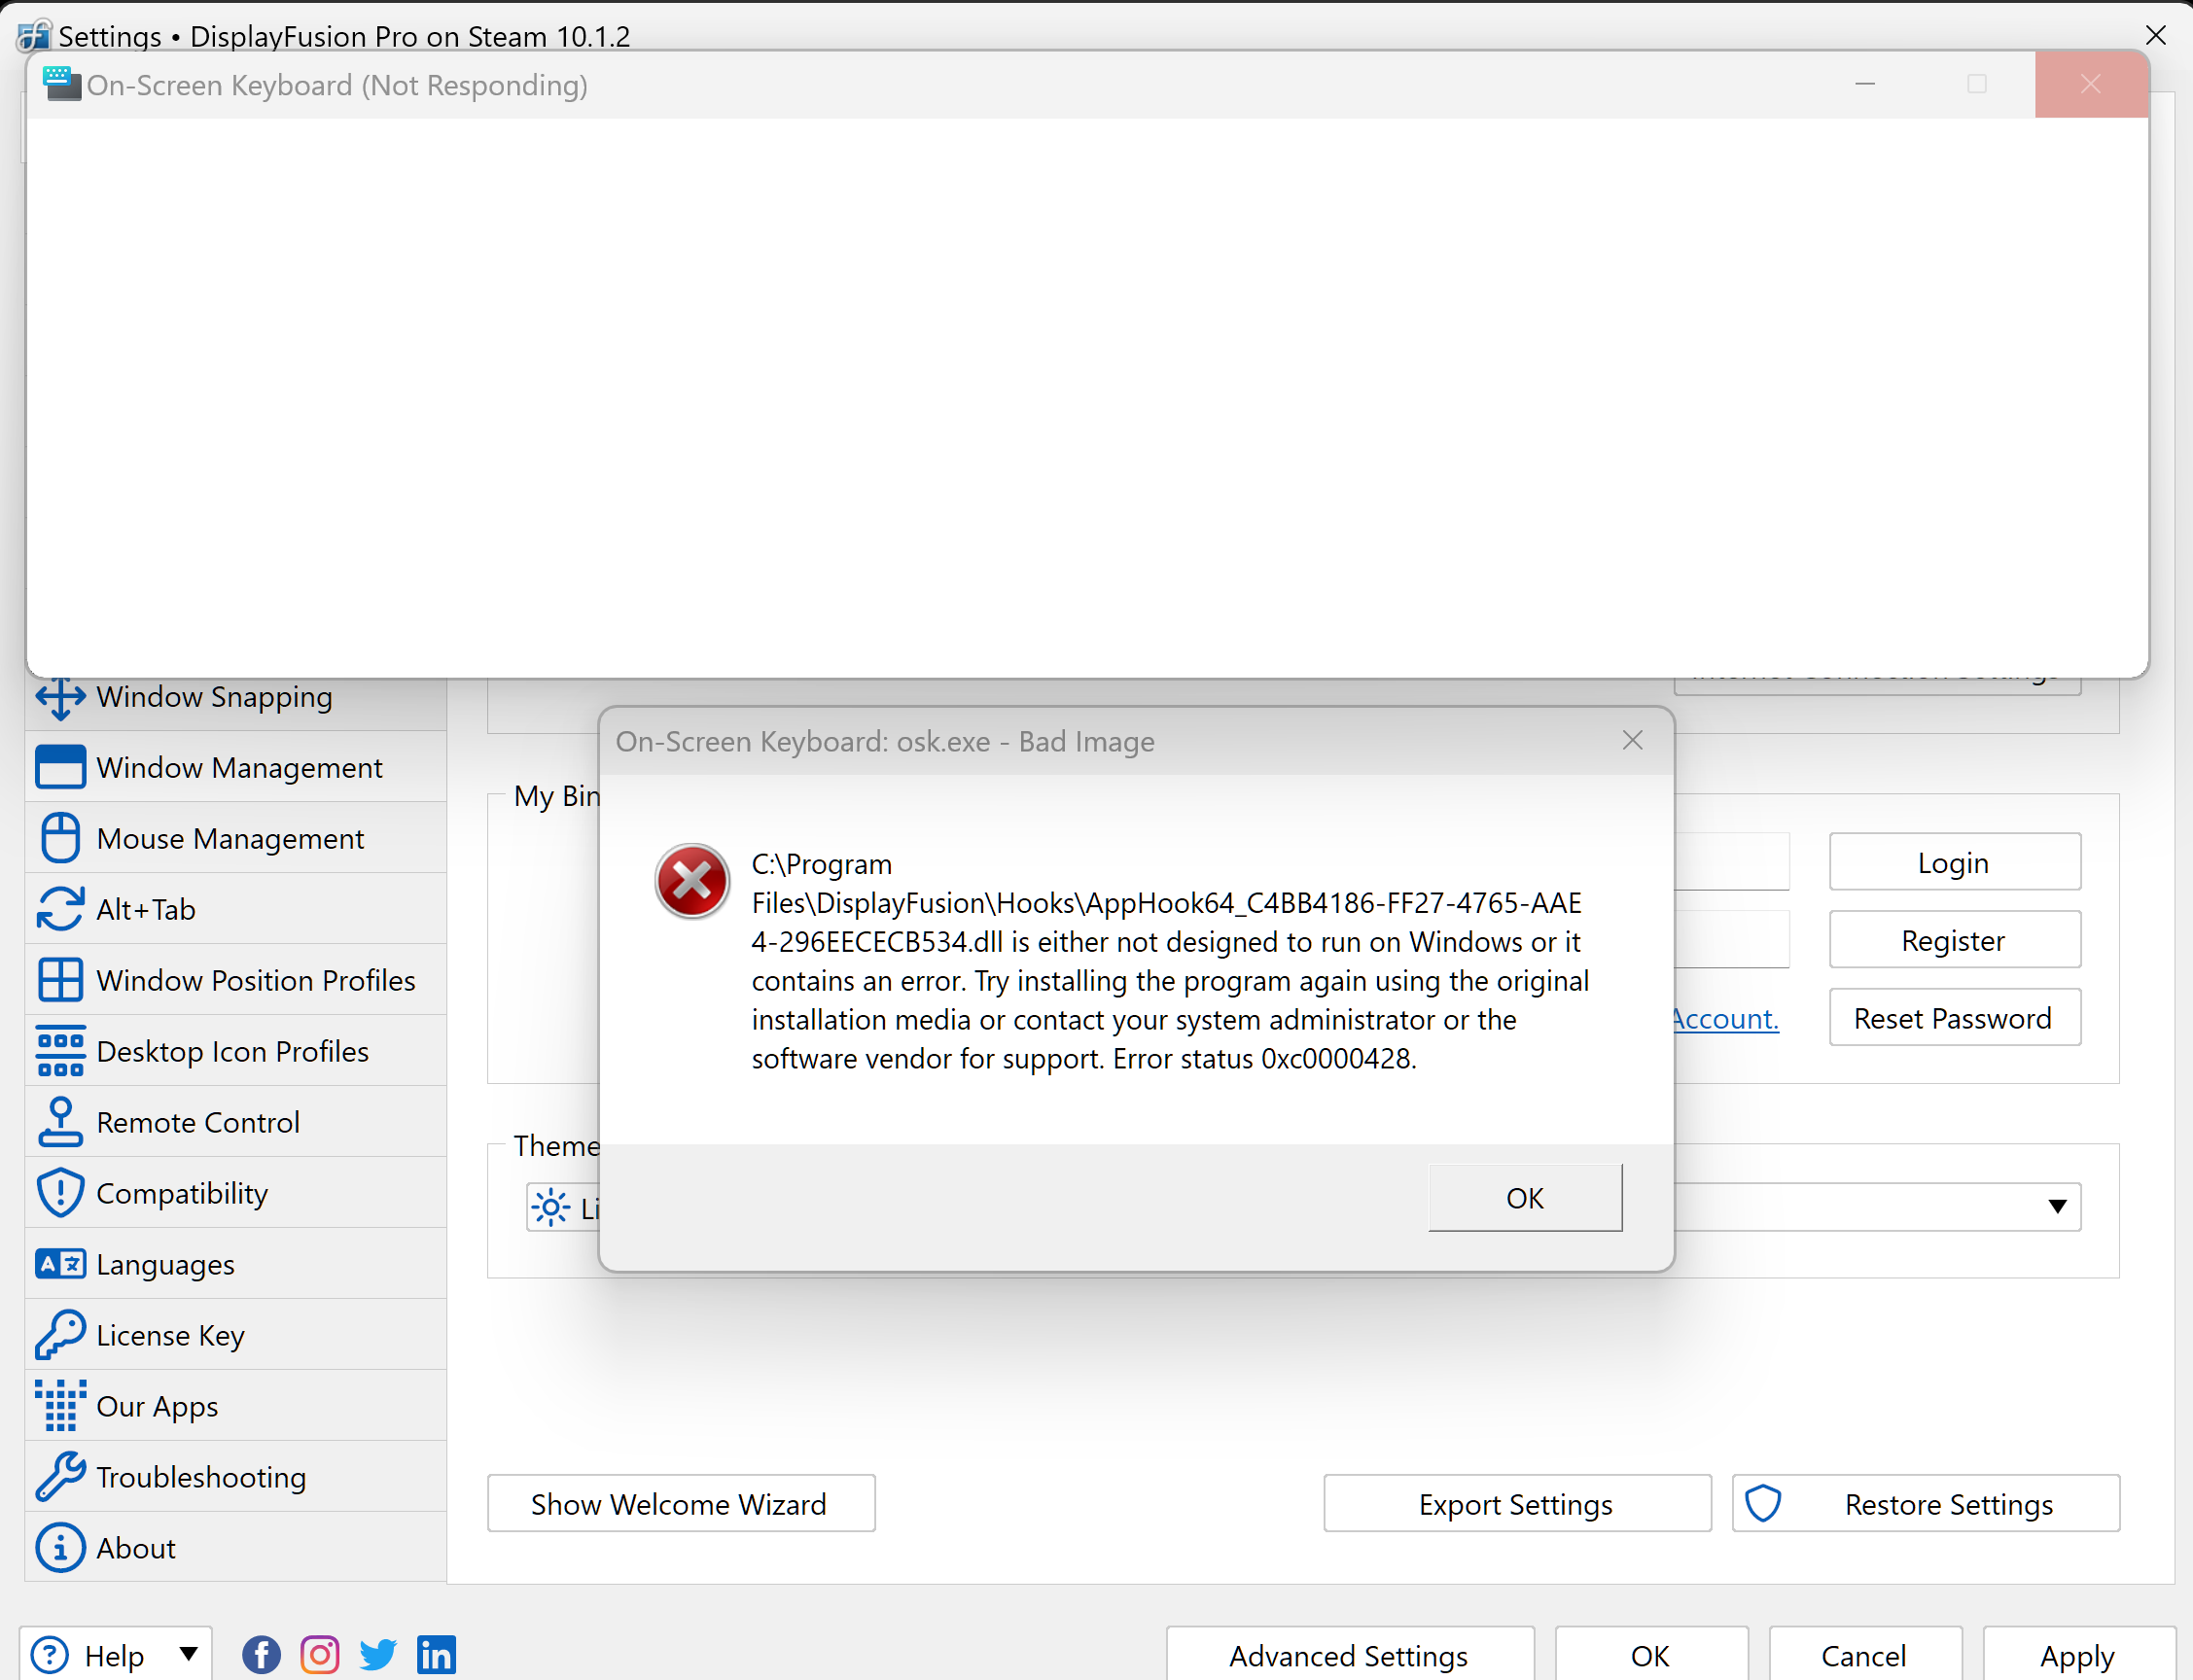This screenshot has height=1680, width=2193.
Task: Click the License Key icon
Action: coord(60,1335)
